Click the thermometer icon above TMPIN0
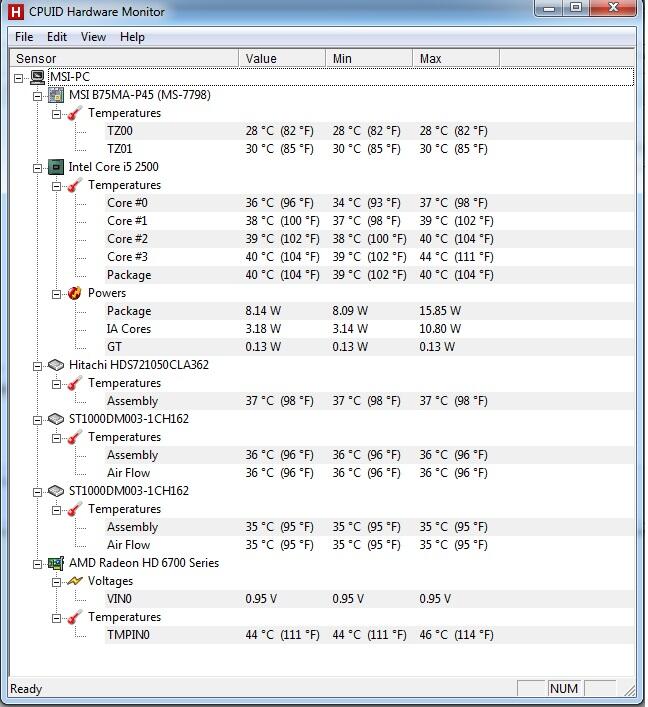Screen dimensions: 648x707 point(75,617)
